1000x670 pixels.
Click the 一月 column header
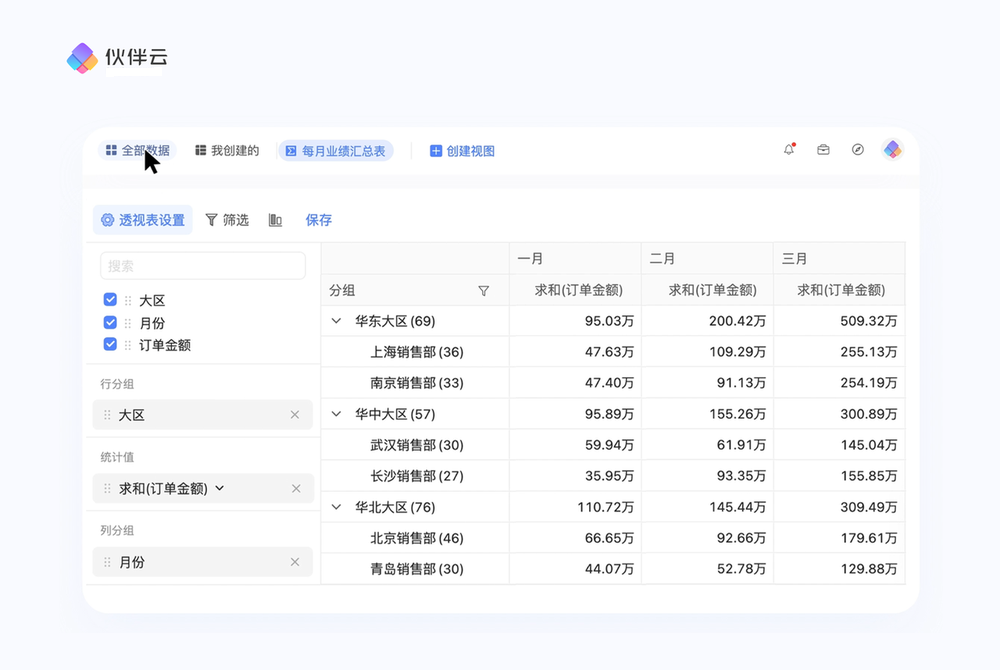pyautogui.click(x=575, y=259)
